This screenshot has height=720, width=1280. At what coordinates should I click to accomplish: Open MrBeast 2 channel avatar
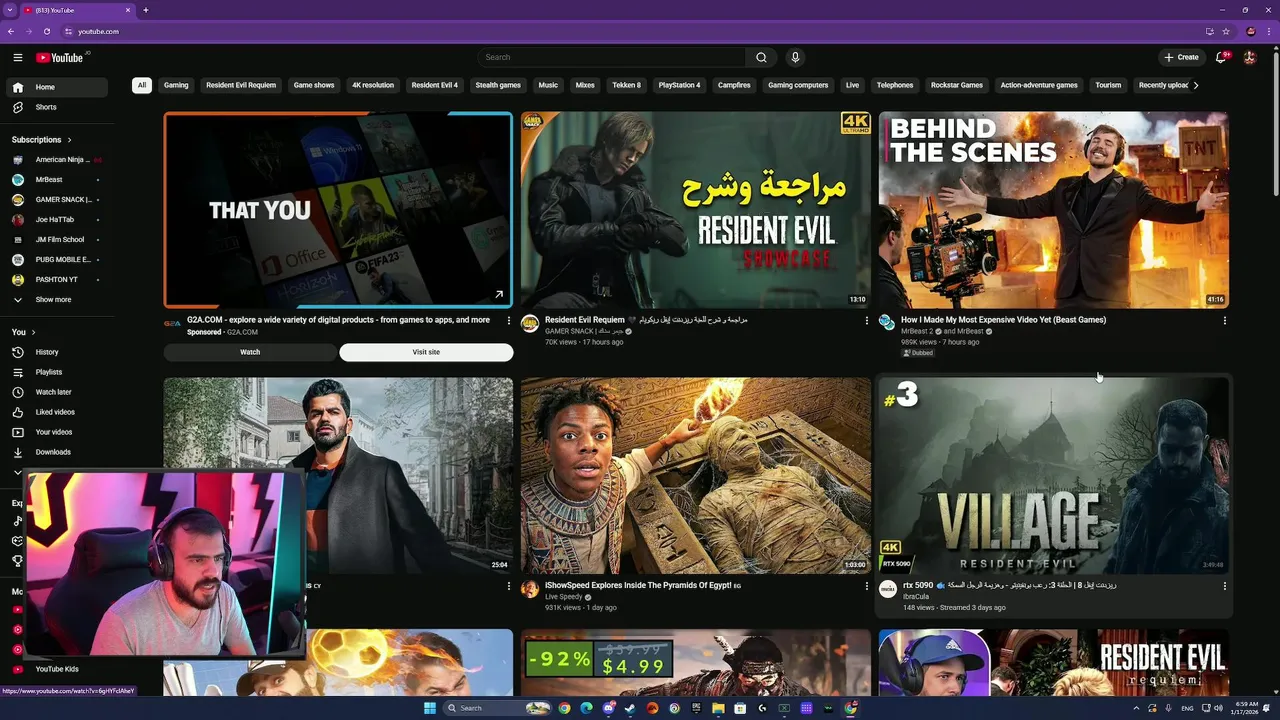(x=887, y=322)
